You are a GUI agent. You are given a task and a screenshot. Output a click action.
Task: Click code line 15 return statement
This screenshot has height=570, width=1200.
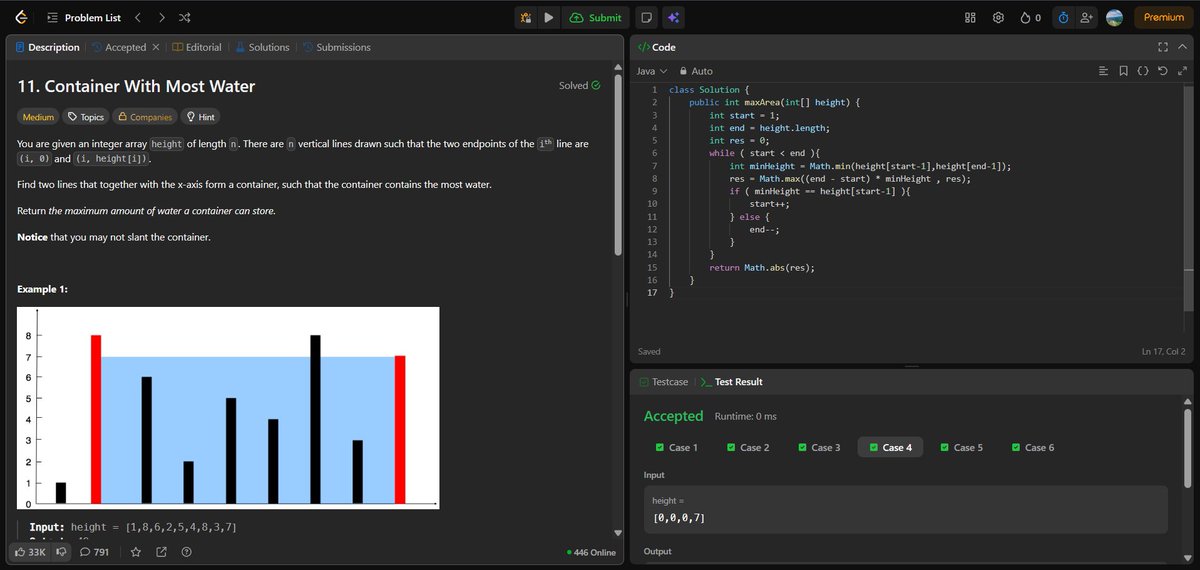[762, 268]
